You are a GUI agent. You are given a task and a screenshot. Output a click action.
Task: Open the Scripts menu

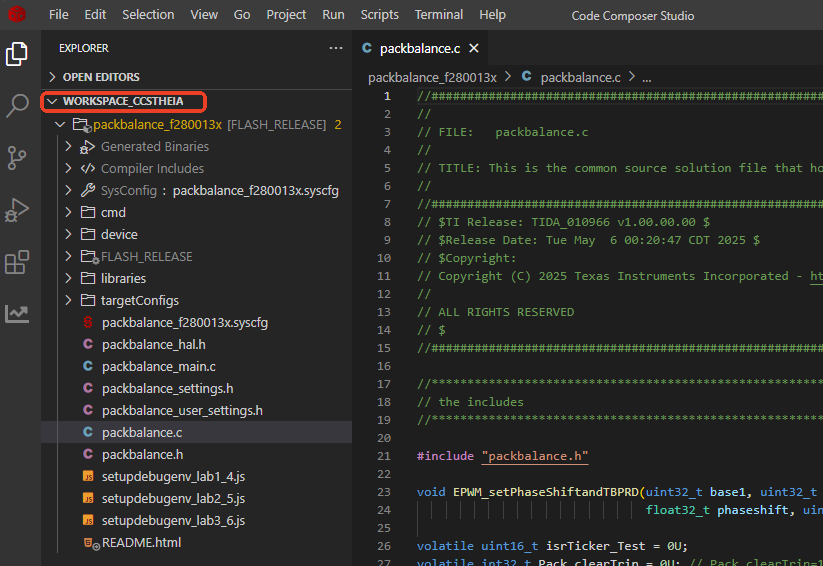(x=379, y=15)
